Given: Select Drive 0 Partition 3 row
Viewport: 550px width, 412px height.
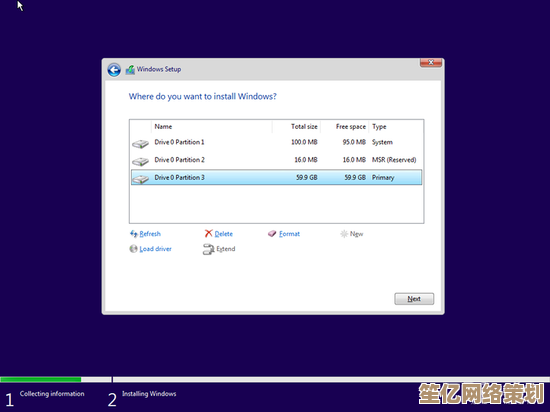Looking at the screenshot, I should click(x=276, y=177).
